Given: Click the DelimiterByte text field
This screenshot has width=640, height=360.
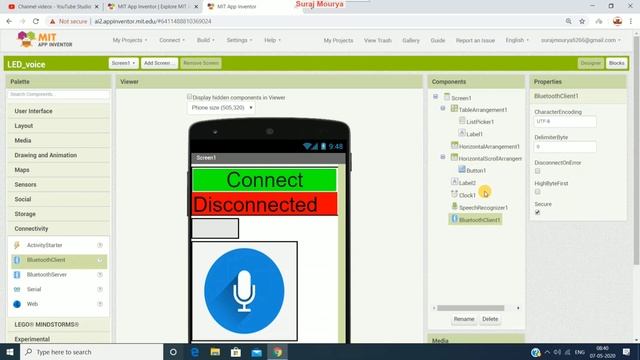Looking at the screenshot, I should tap(565, 147).
